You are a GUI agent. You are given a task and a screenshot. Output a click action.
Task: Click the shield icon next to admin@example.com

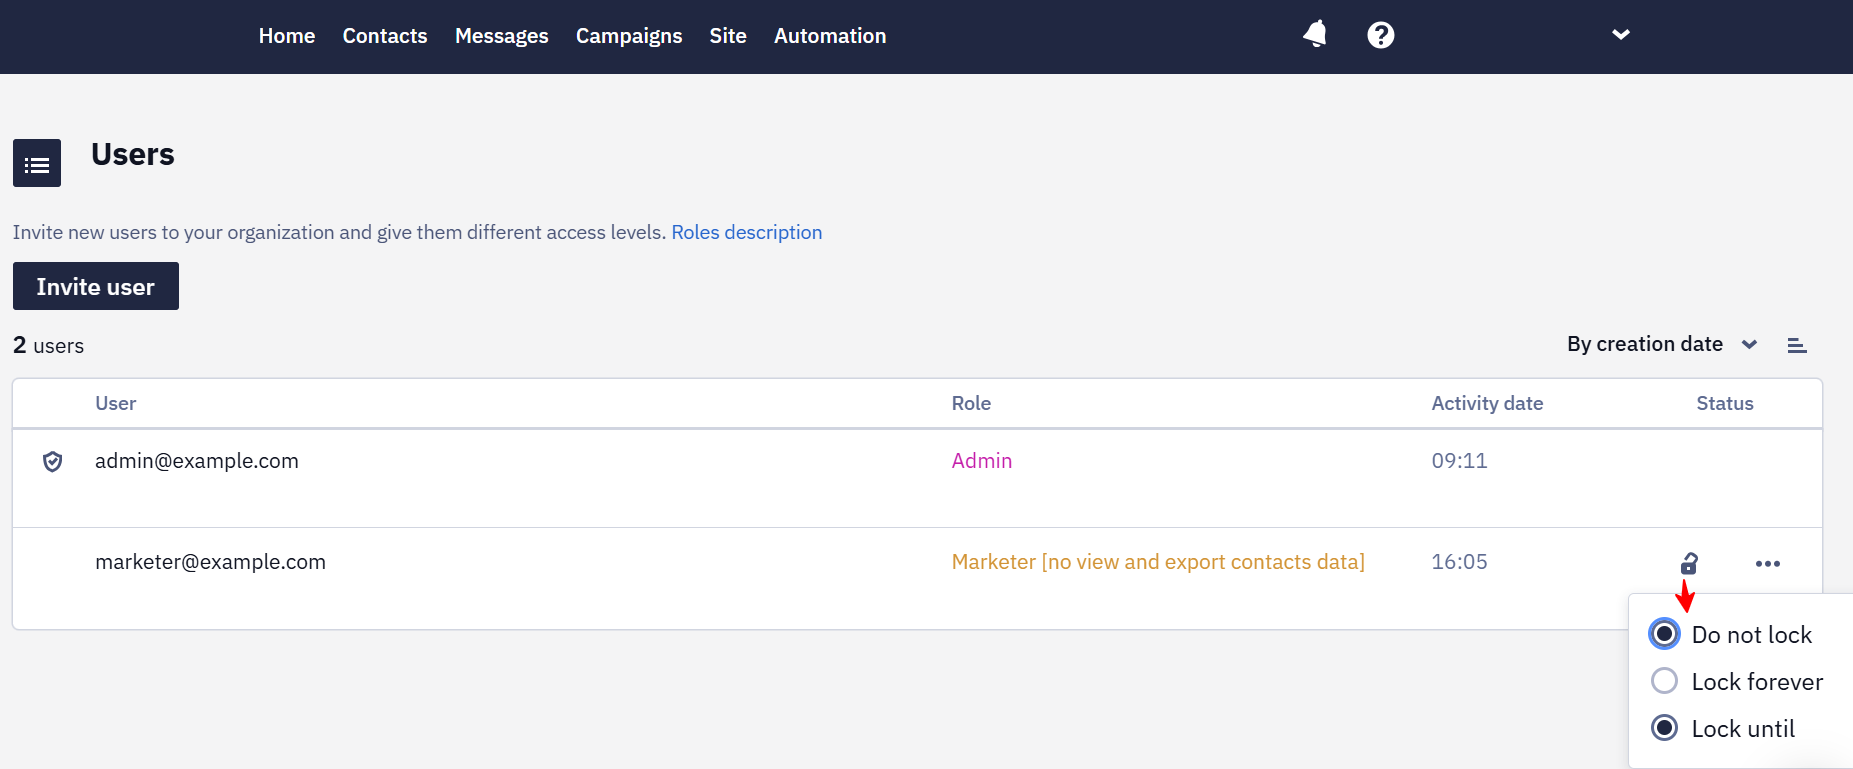53,461
